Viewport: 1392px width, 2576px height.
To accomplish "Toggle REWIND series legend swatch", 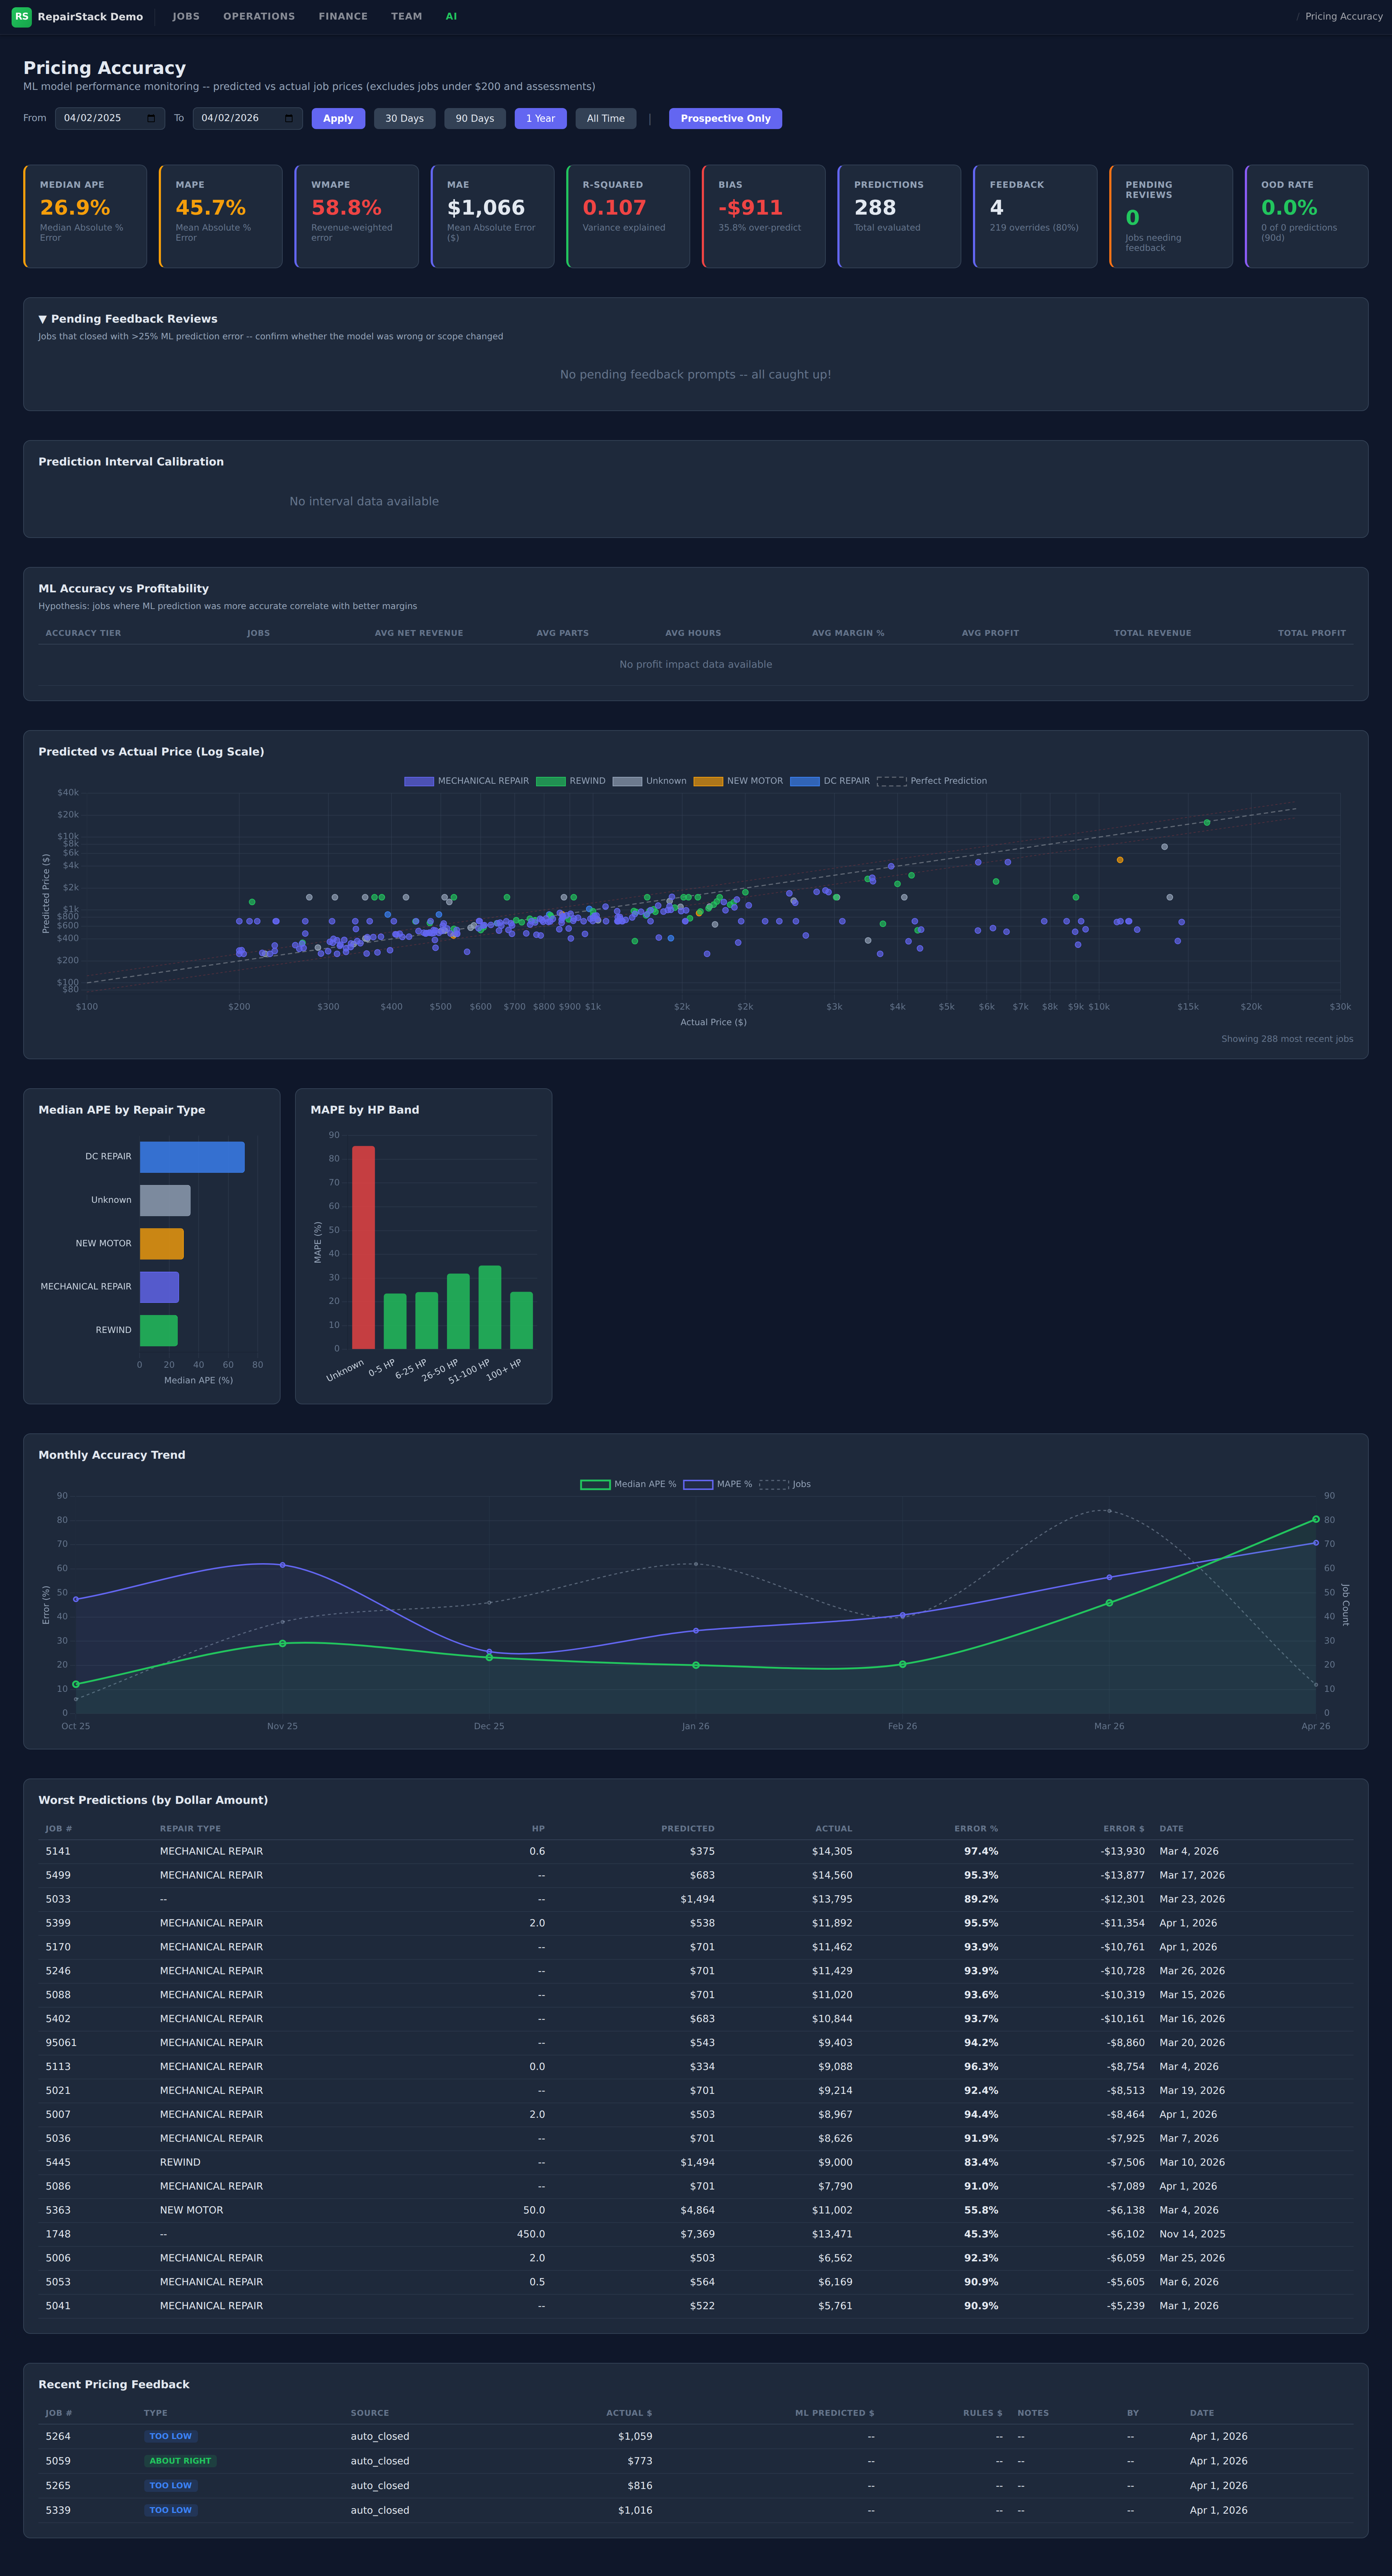I will (551, 781).
